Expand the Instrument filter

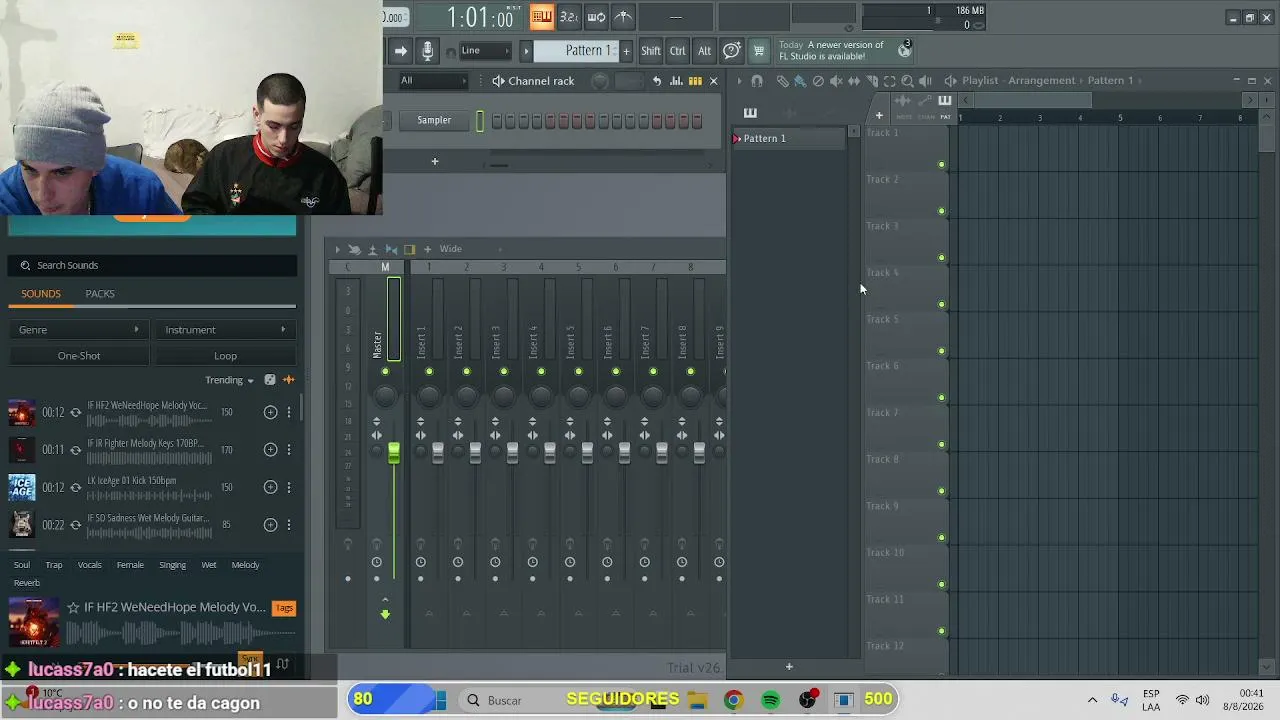(225, 330)
